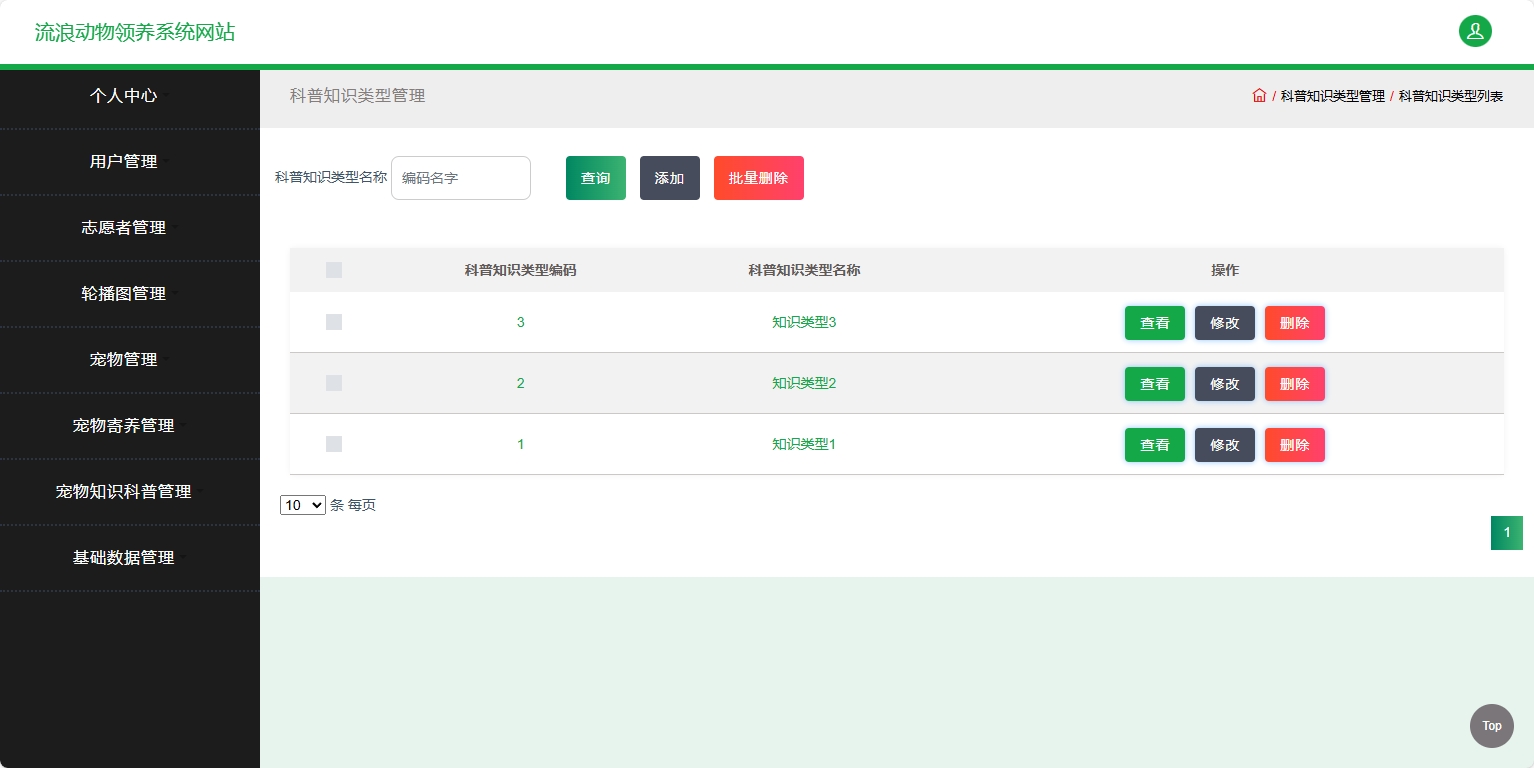Click 查看 for the 知识类型3 row
Image resolution: width=1534 pixels, height=768 pixels.
point(1154,322)
